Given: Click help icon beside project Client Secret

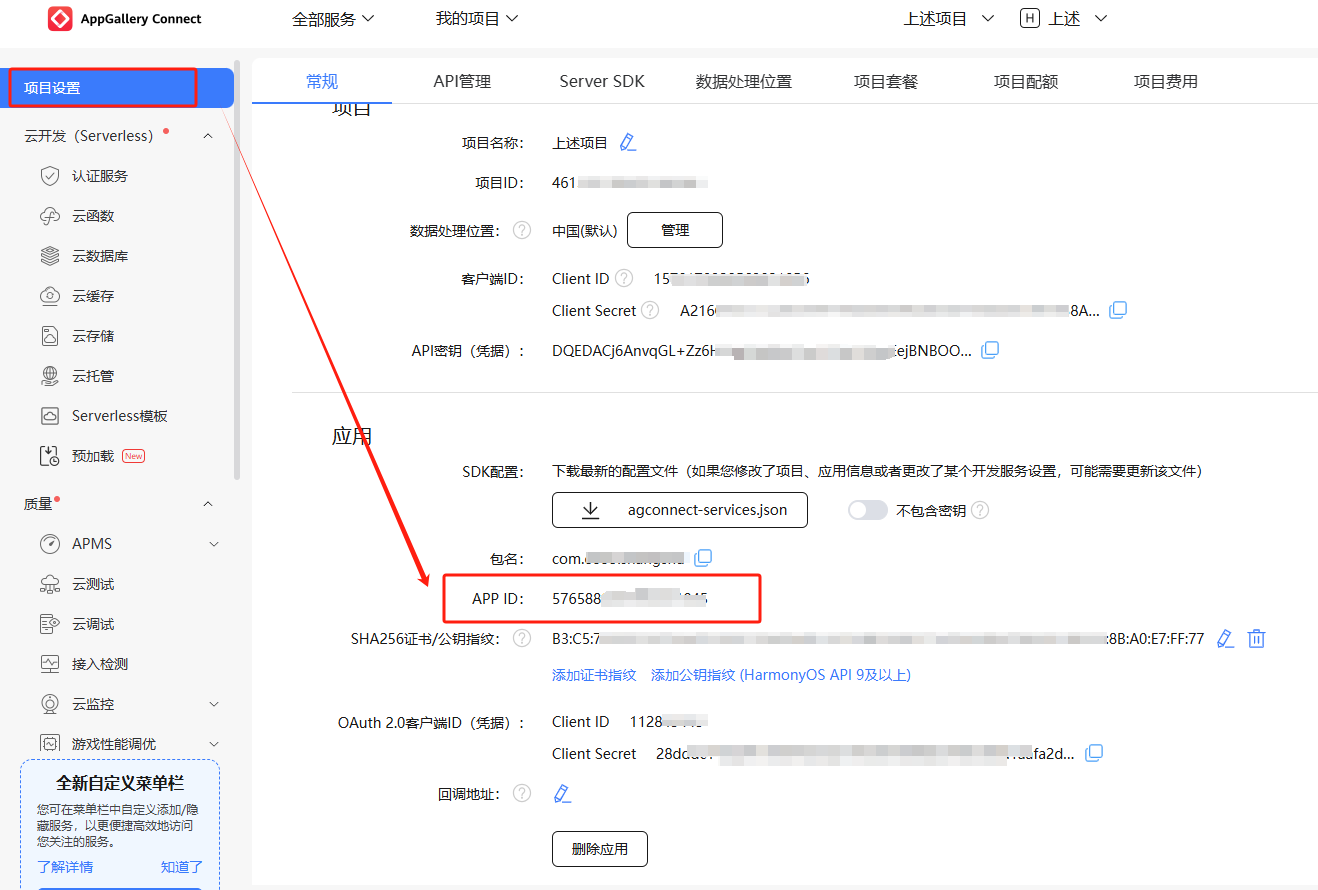Looking at the screenshot, I should [x=650, y=310].
